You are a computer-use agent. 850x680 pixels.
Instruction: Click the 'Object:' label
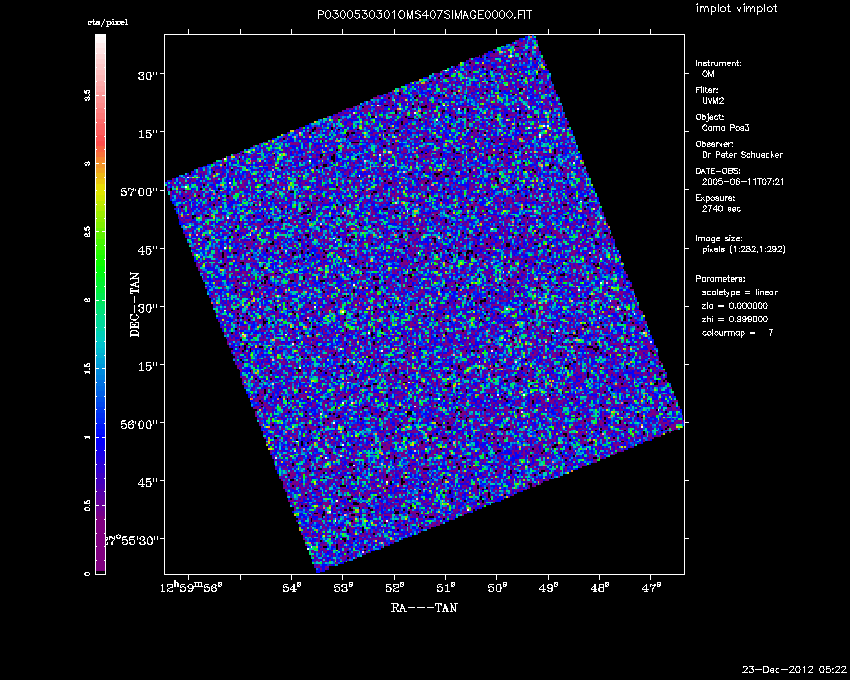[x=710, y=117]
